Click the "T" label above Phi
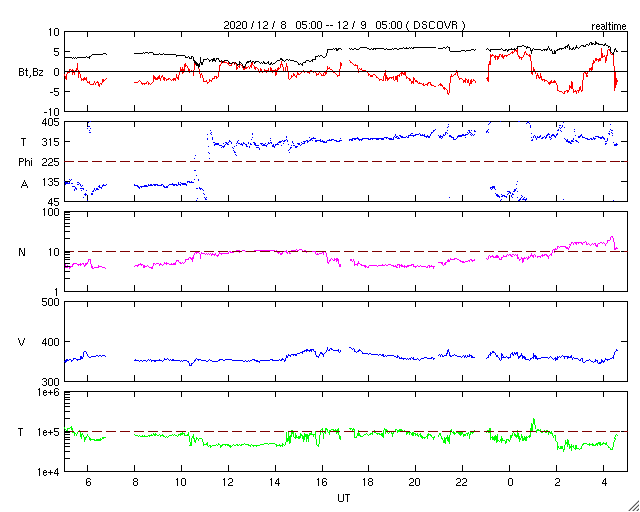Image resolution: width=640 pixels, height=512 pixels. 23,142
